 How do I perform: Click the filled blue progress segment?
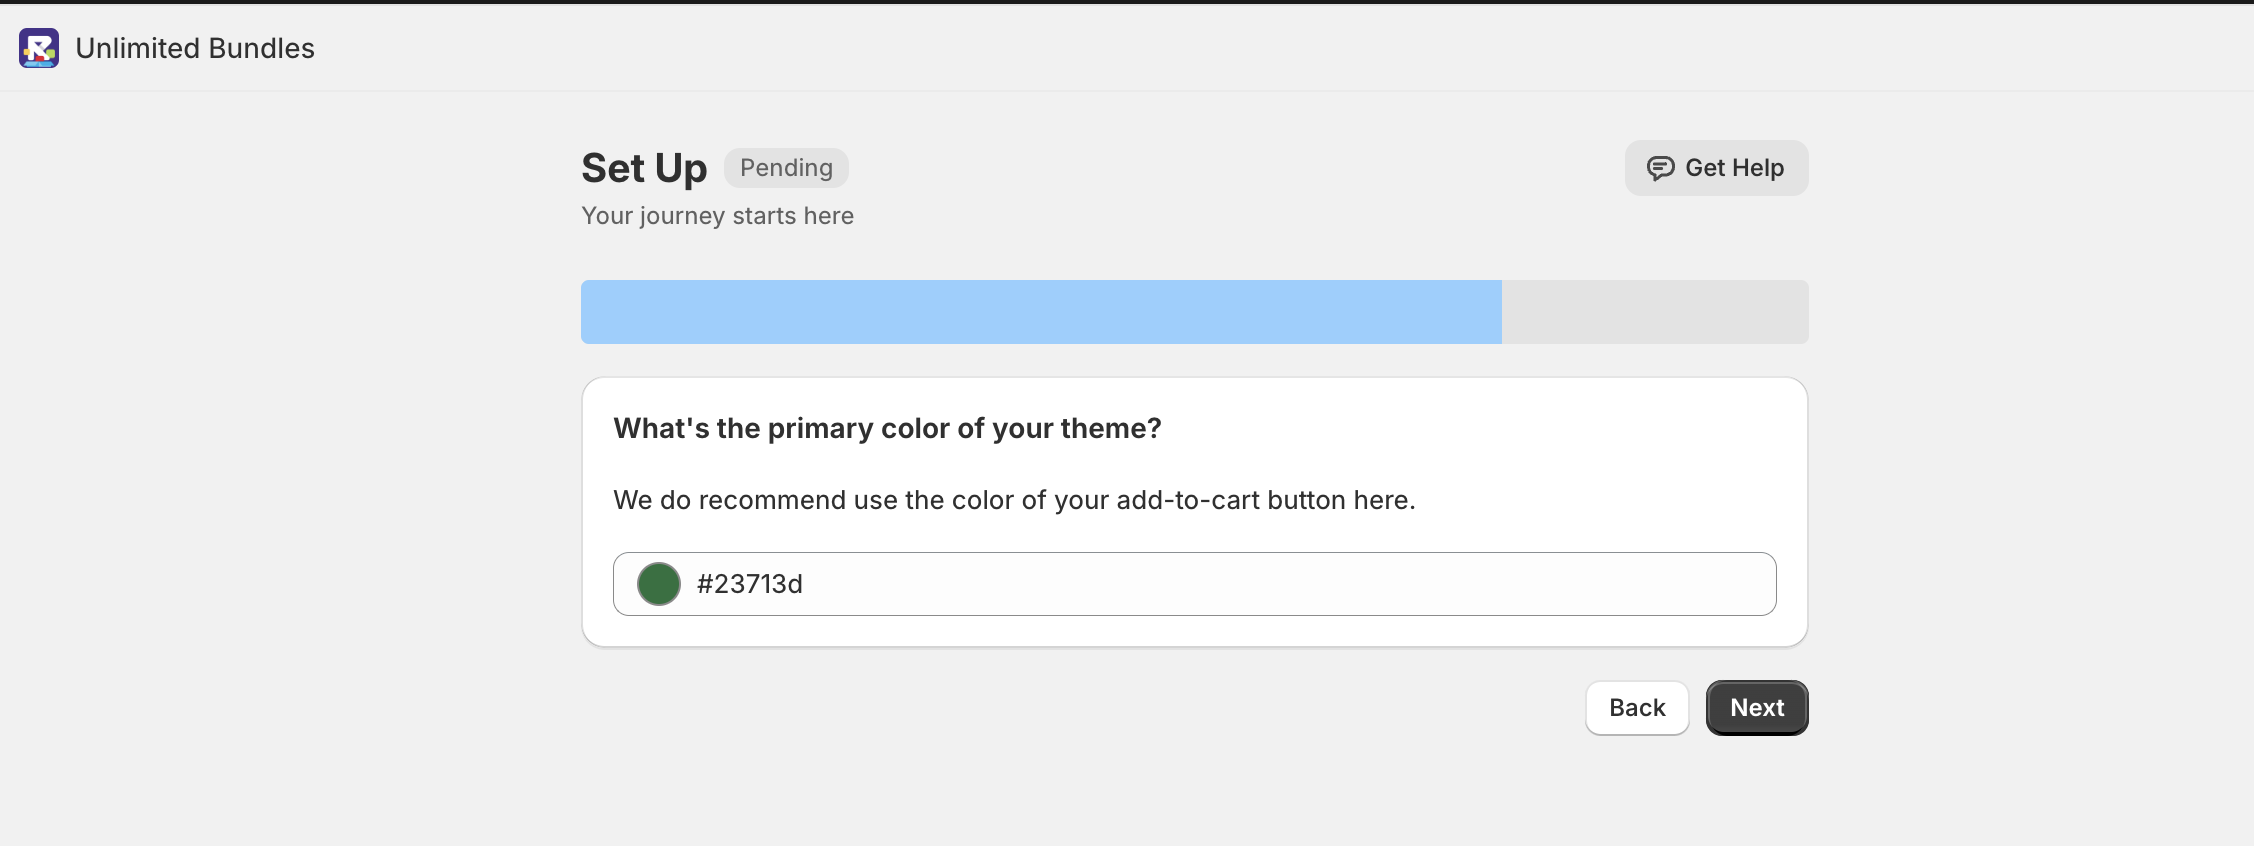pyautogui.click(x=1040, y=311)
